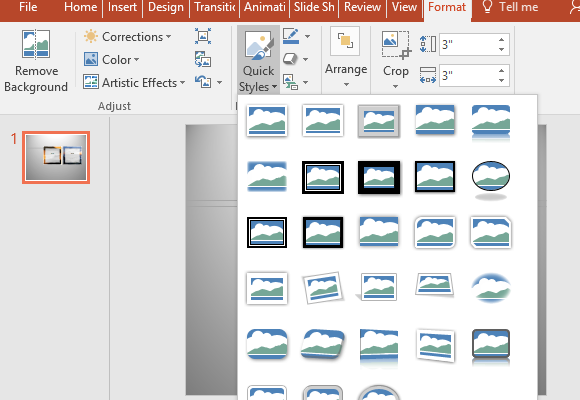The image size is (580, 400).
Task: Click the Reset Picture icon
Action: coord(203,82)
